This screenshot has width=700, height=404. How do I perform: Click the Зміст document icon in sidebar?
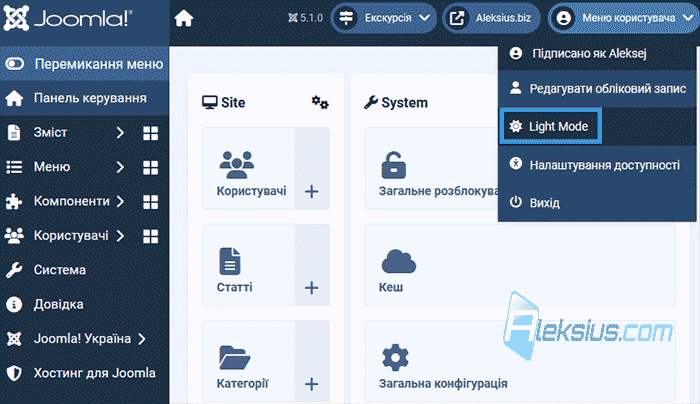[x=14, y=133]
